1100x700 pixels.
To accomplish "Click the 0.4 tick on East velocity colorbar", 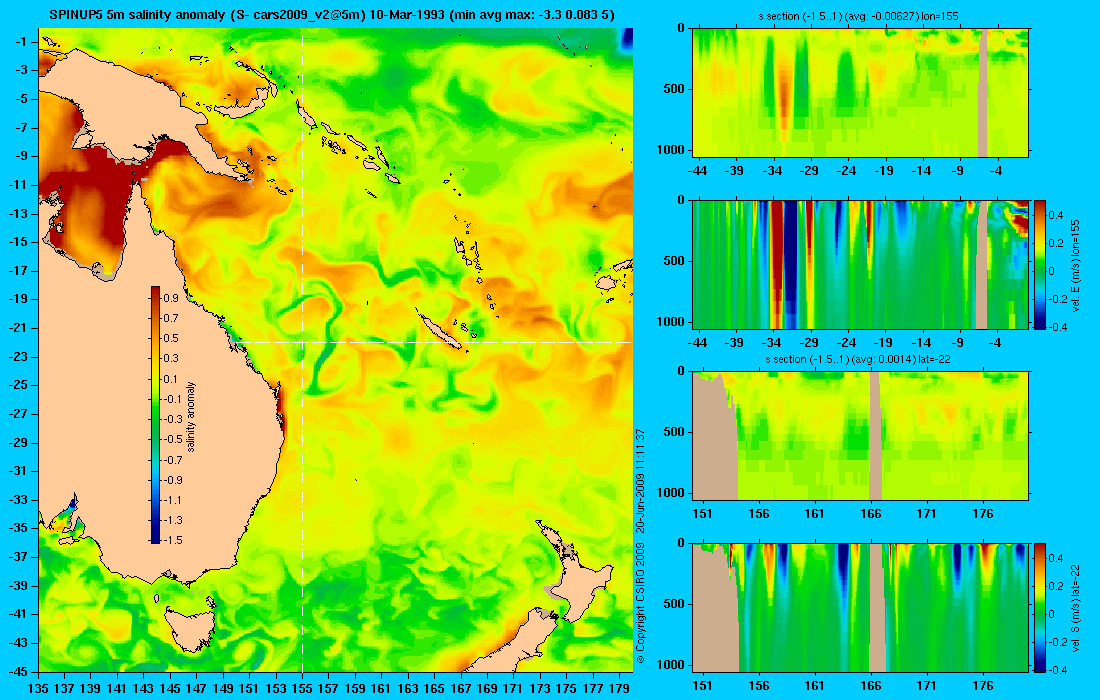I will click(1056, 215).
